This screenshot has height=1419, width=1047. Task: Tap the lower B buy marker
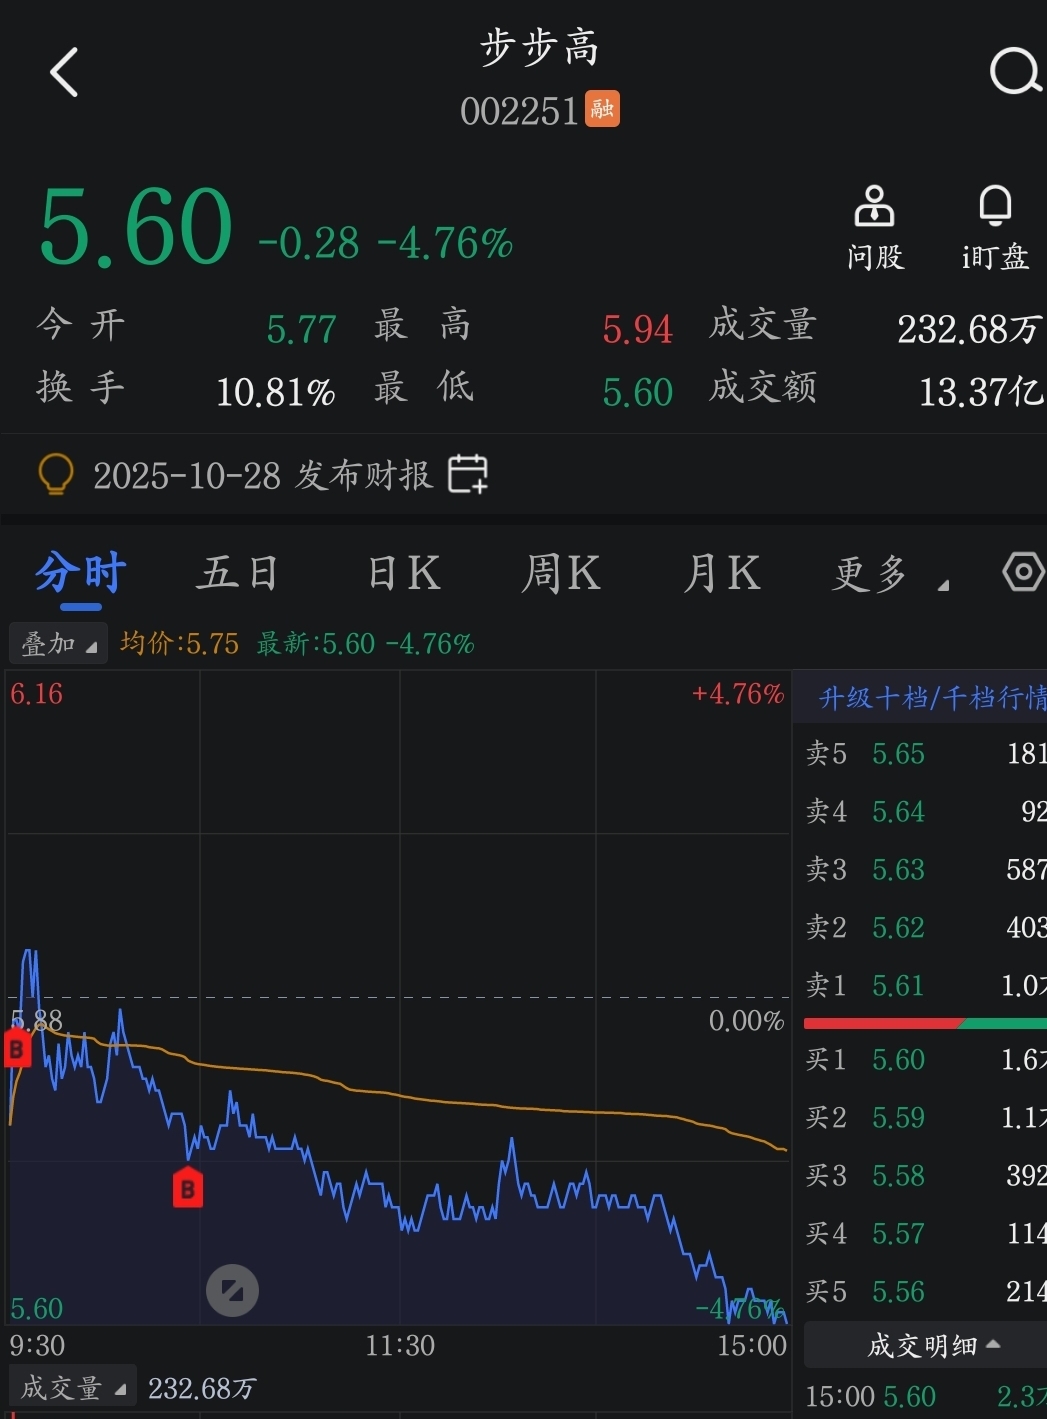(x=188, y=1187)
